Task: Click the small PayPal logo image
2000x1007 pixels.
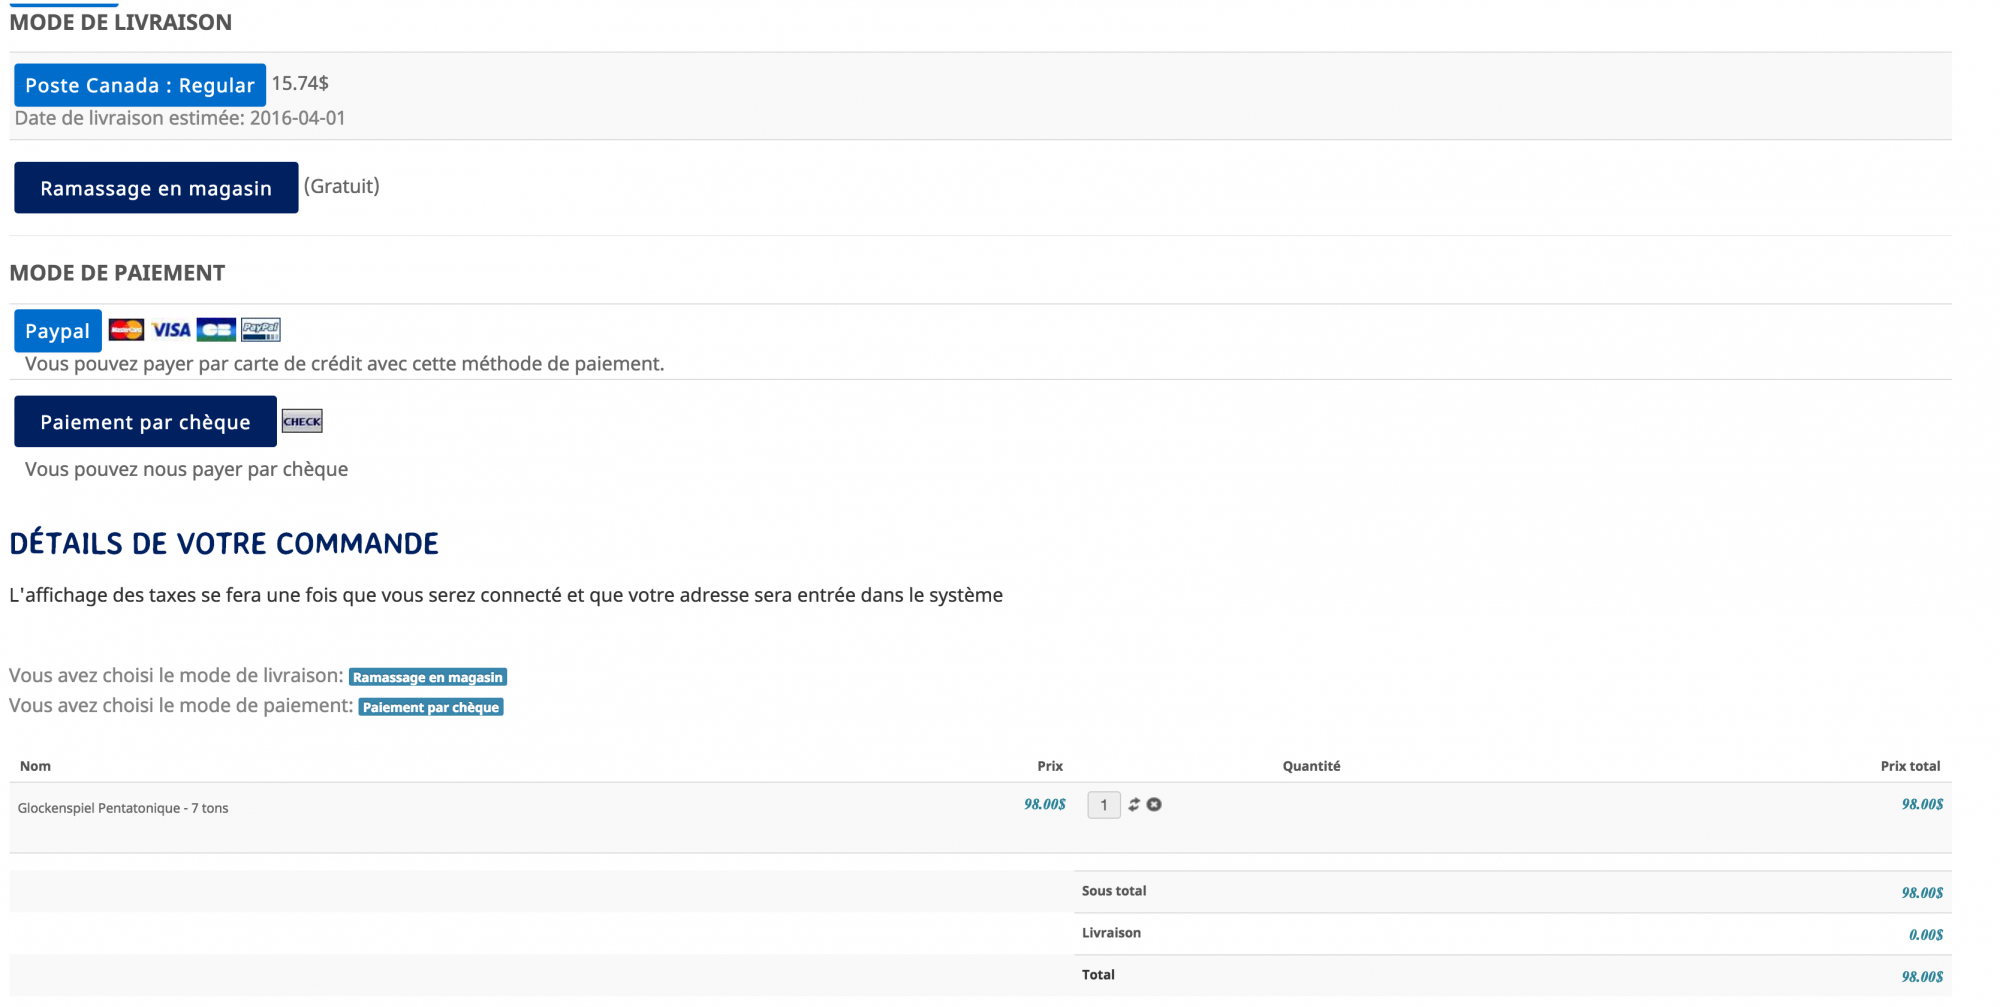Action: [261, 330]
